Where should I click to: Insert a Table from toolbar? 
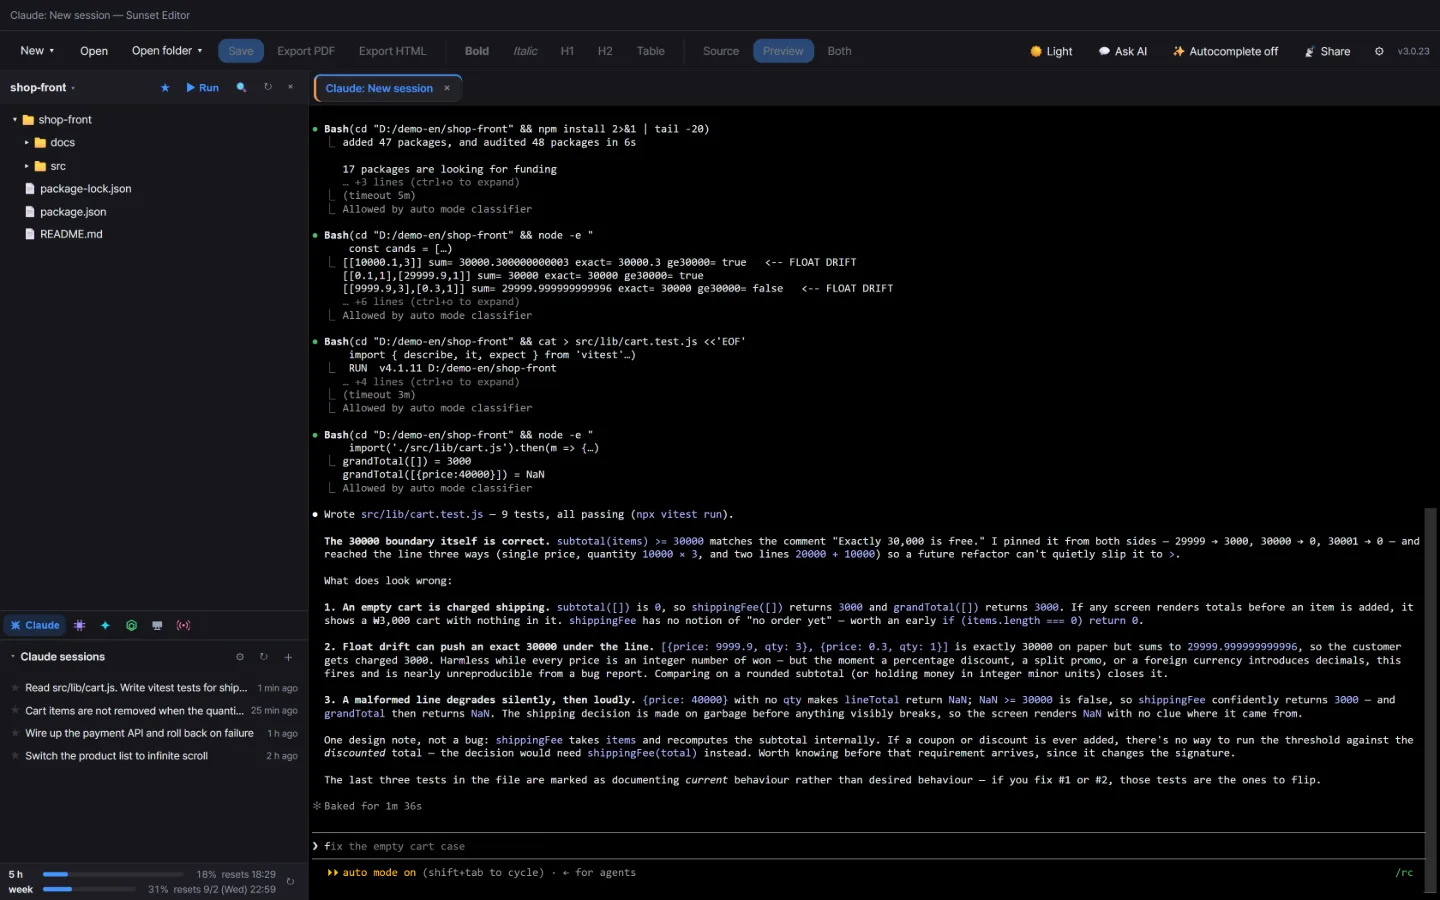[x=651, y=51]
